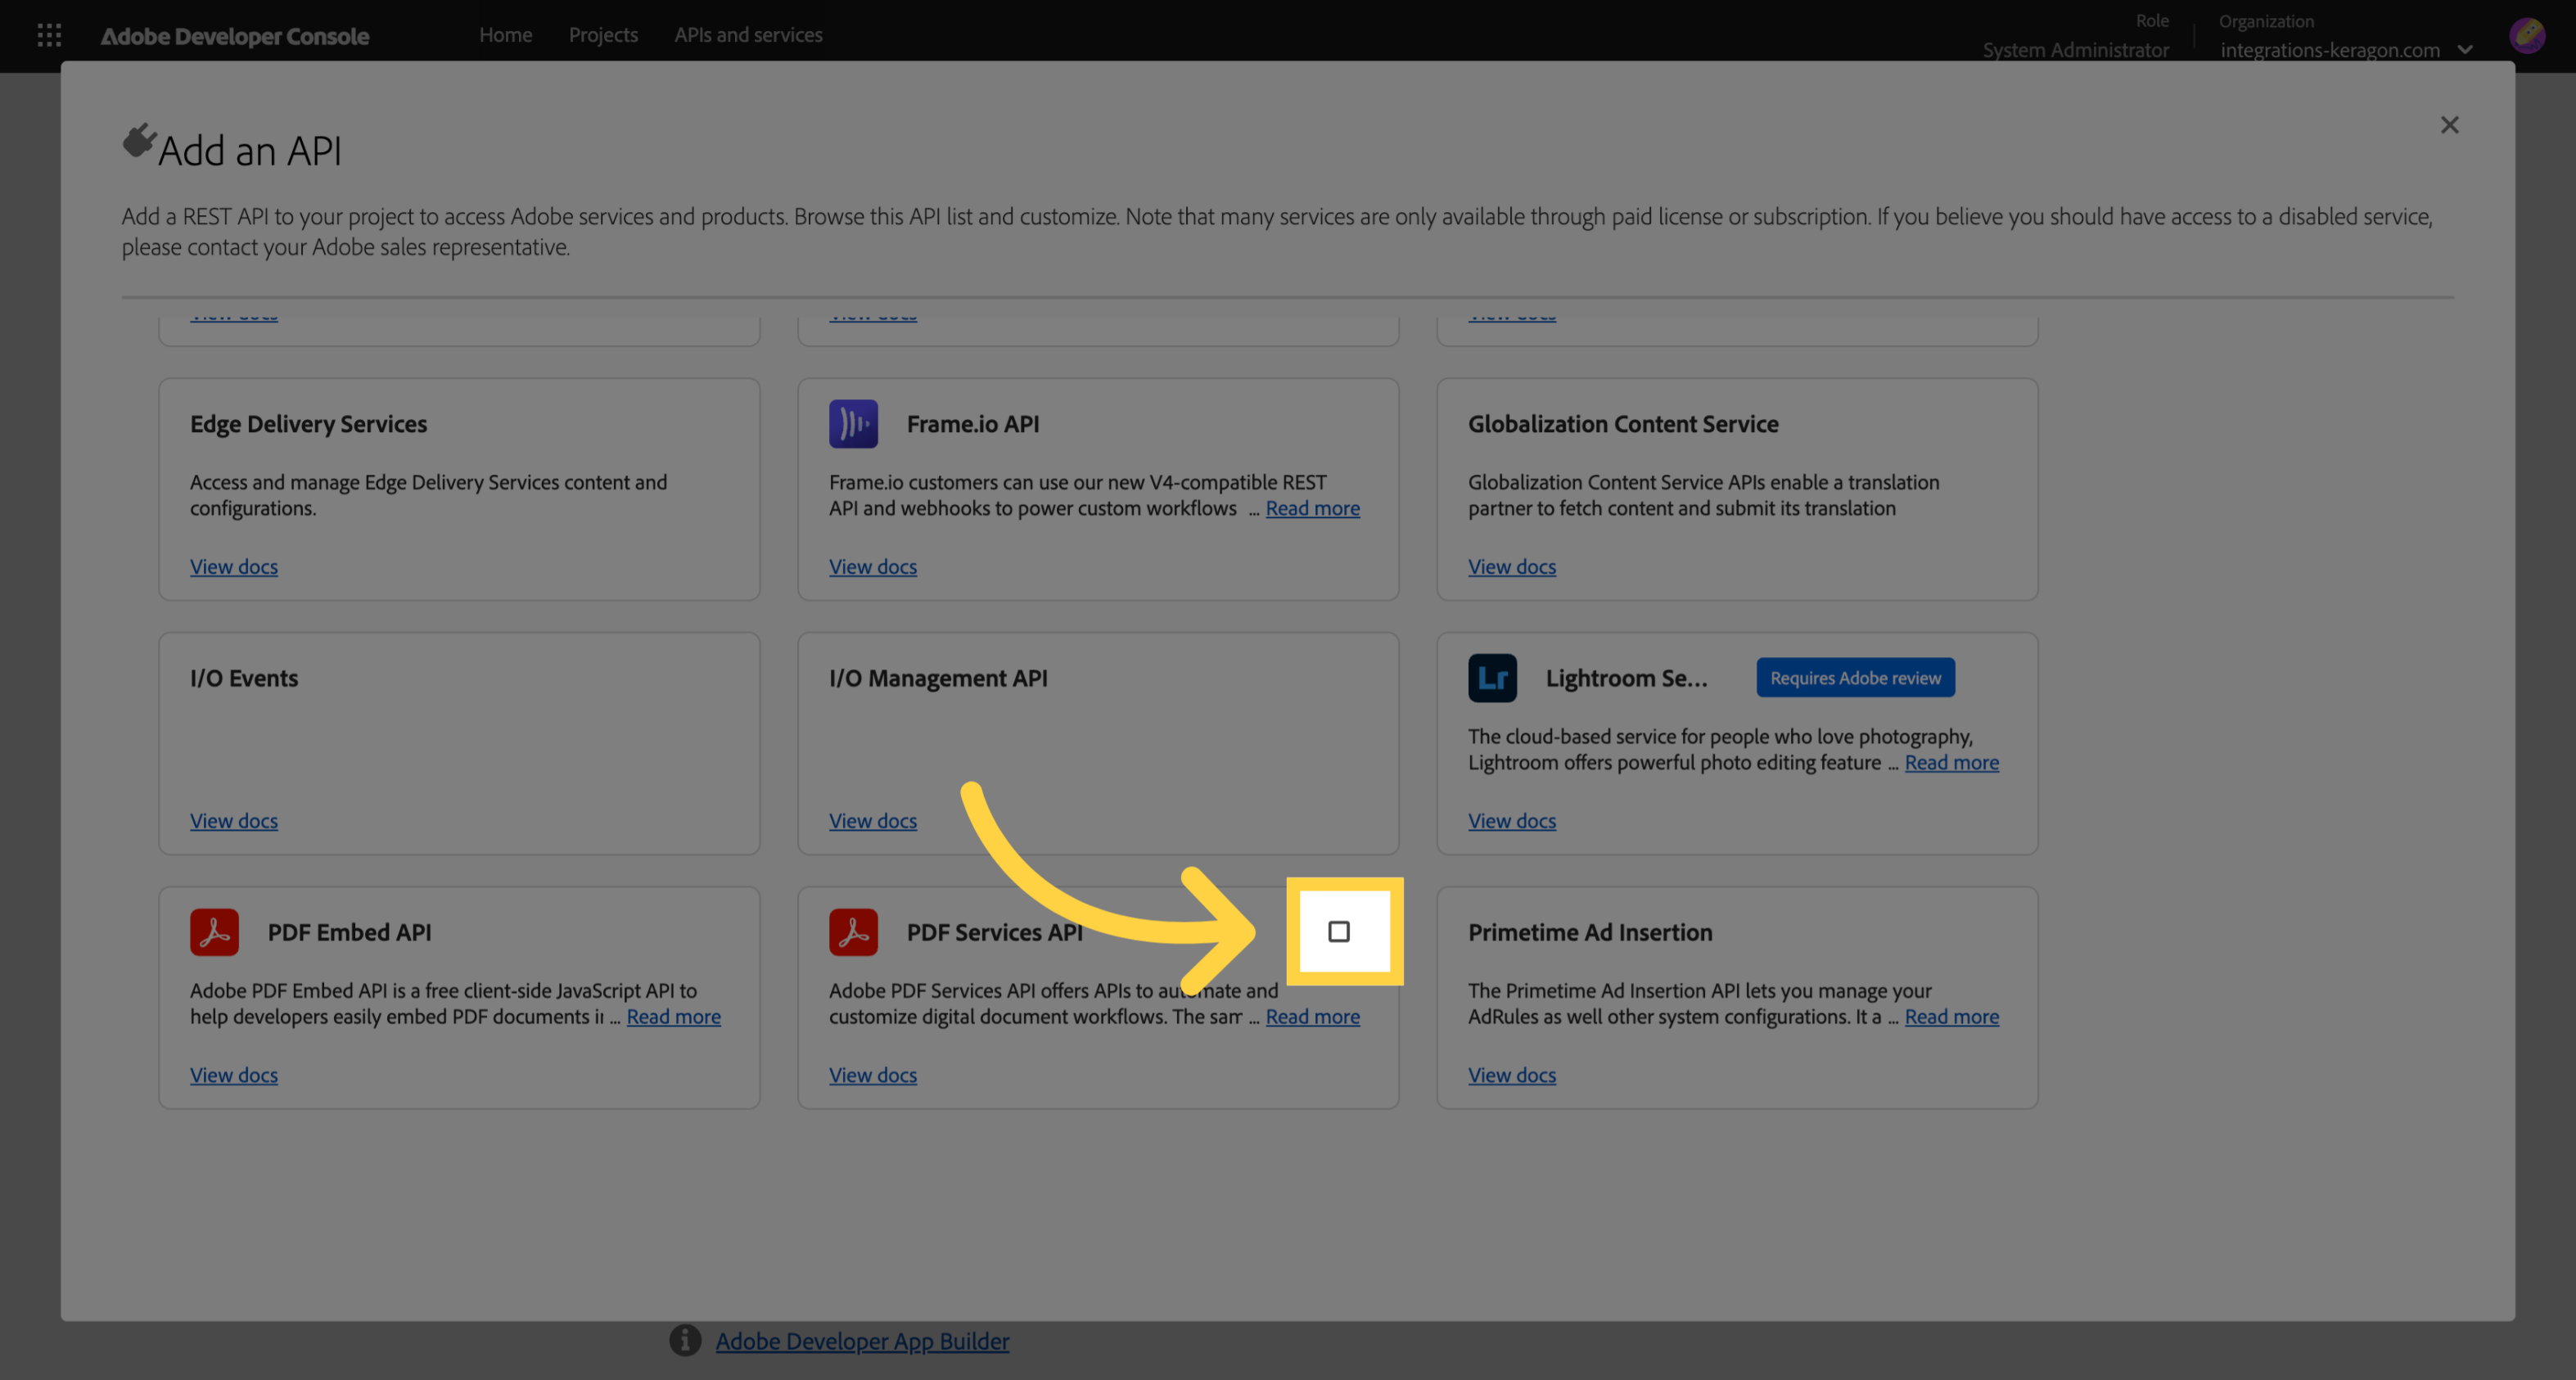This screenshot has height=1380, width=2576.
Task: Open View docs for PDF Embed API
Action: click(x=234, y=1074)
